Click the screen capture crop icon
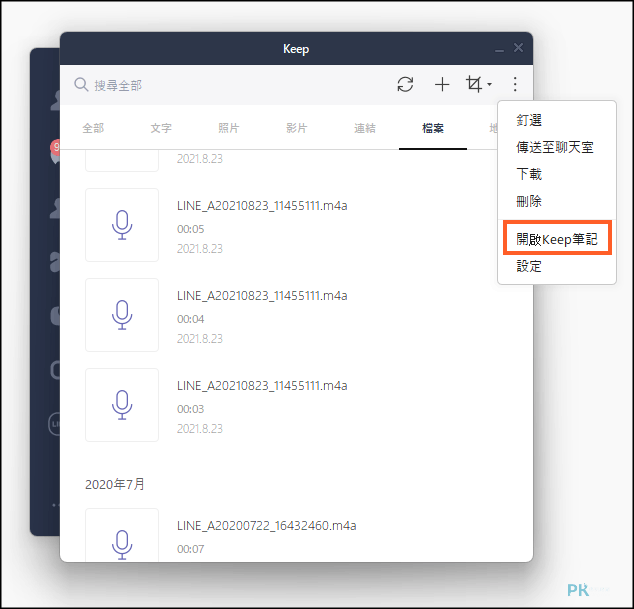Screen dimensions: 634x609 click(474, 84)
